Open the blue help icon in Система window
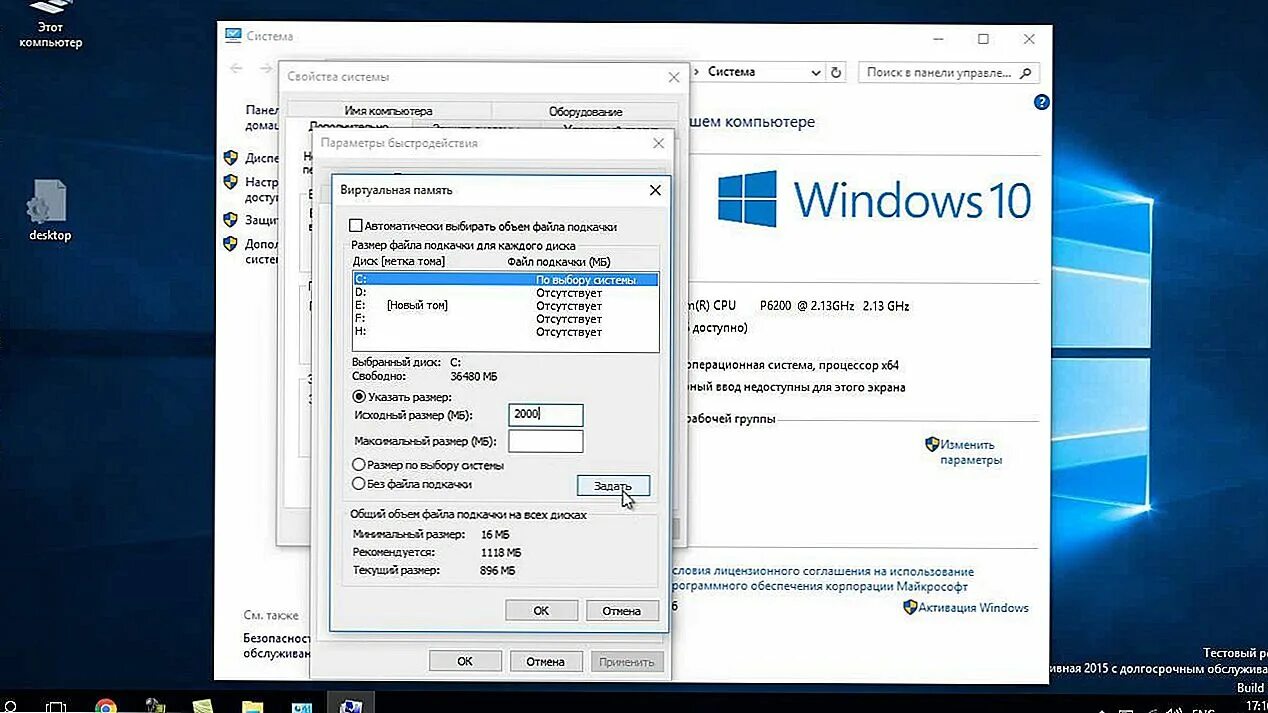The width and height of the screenshot is (1268, 713). click(x=1041, y=102)
